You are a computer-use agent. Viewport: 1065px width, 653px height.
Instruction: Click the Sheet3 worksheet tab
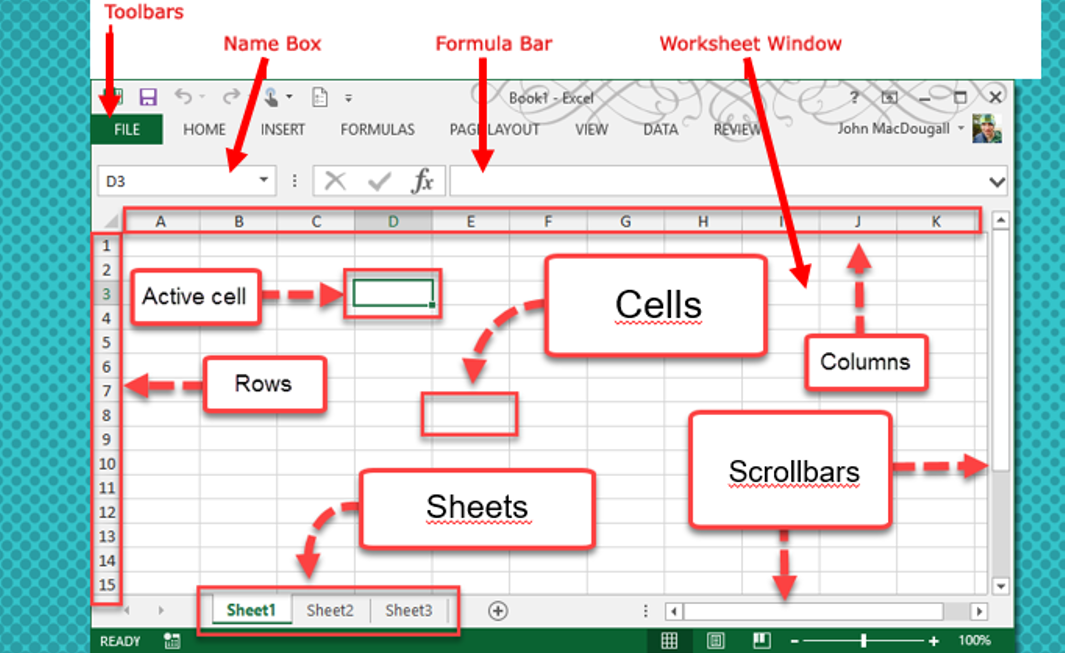tap(409, 610)
